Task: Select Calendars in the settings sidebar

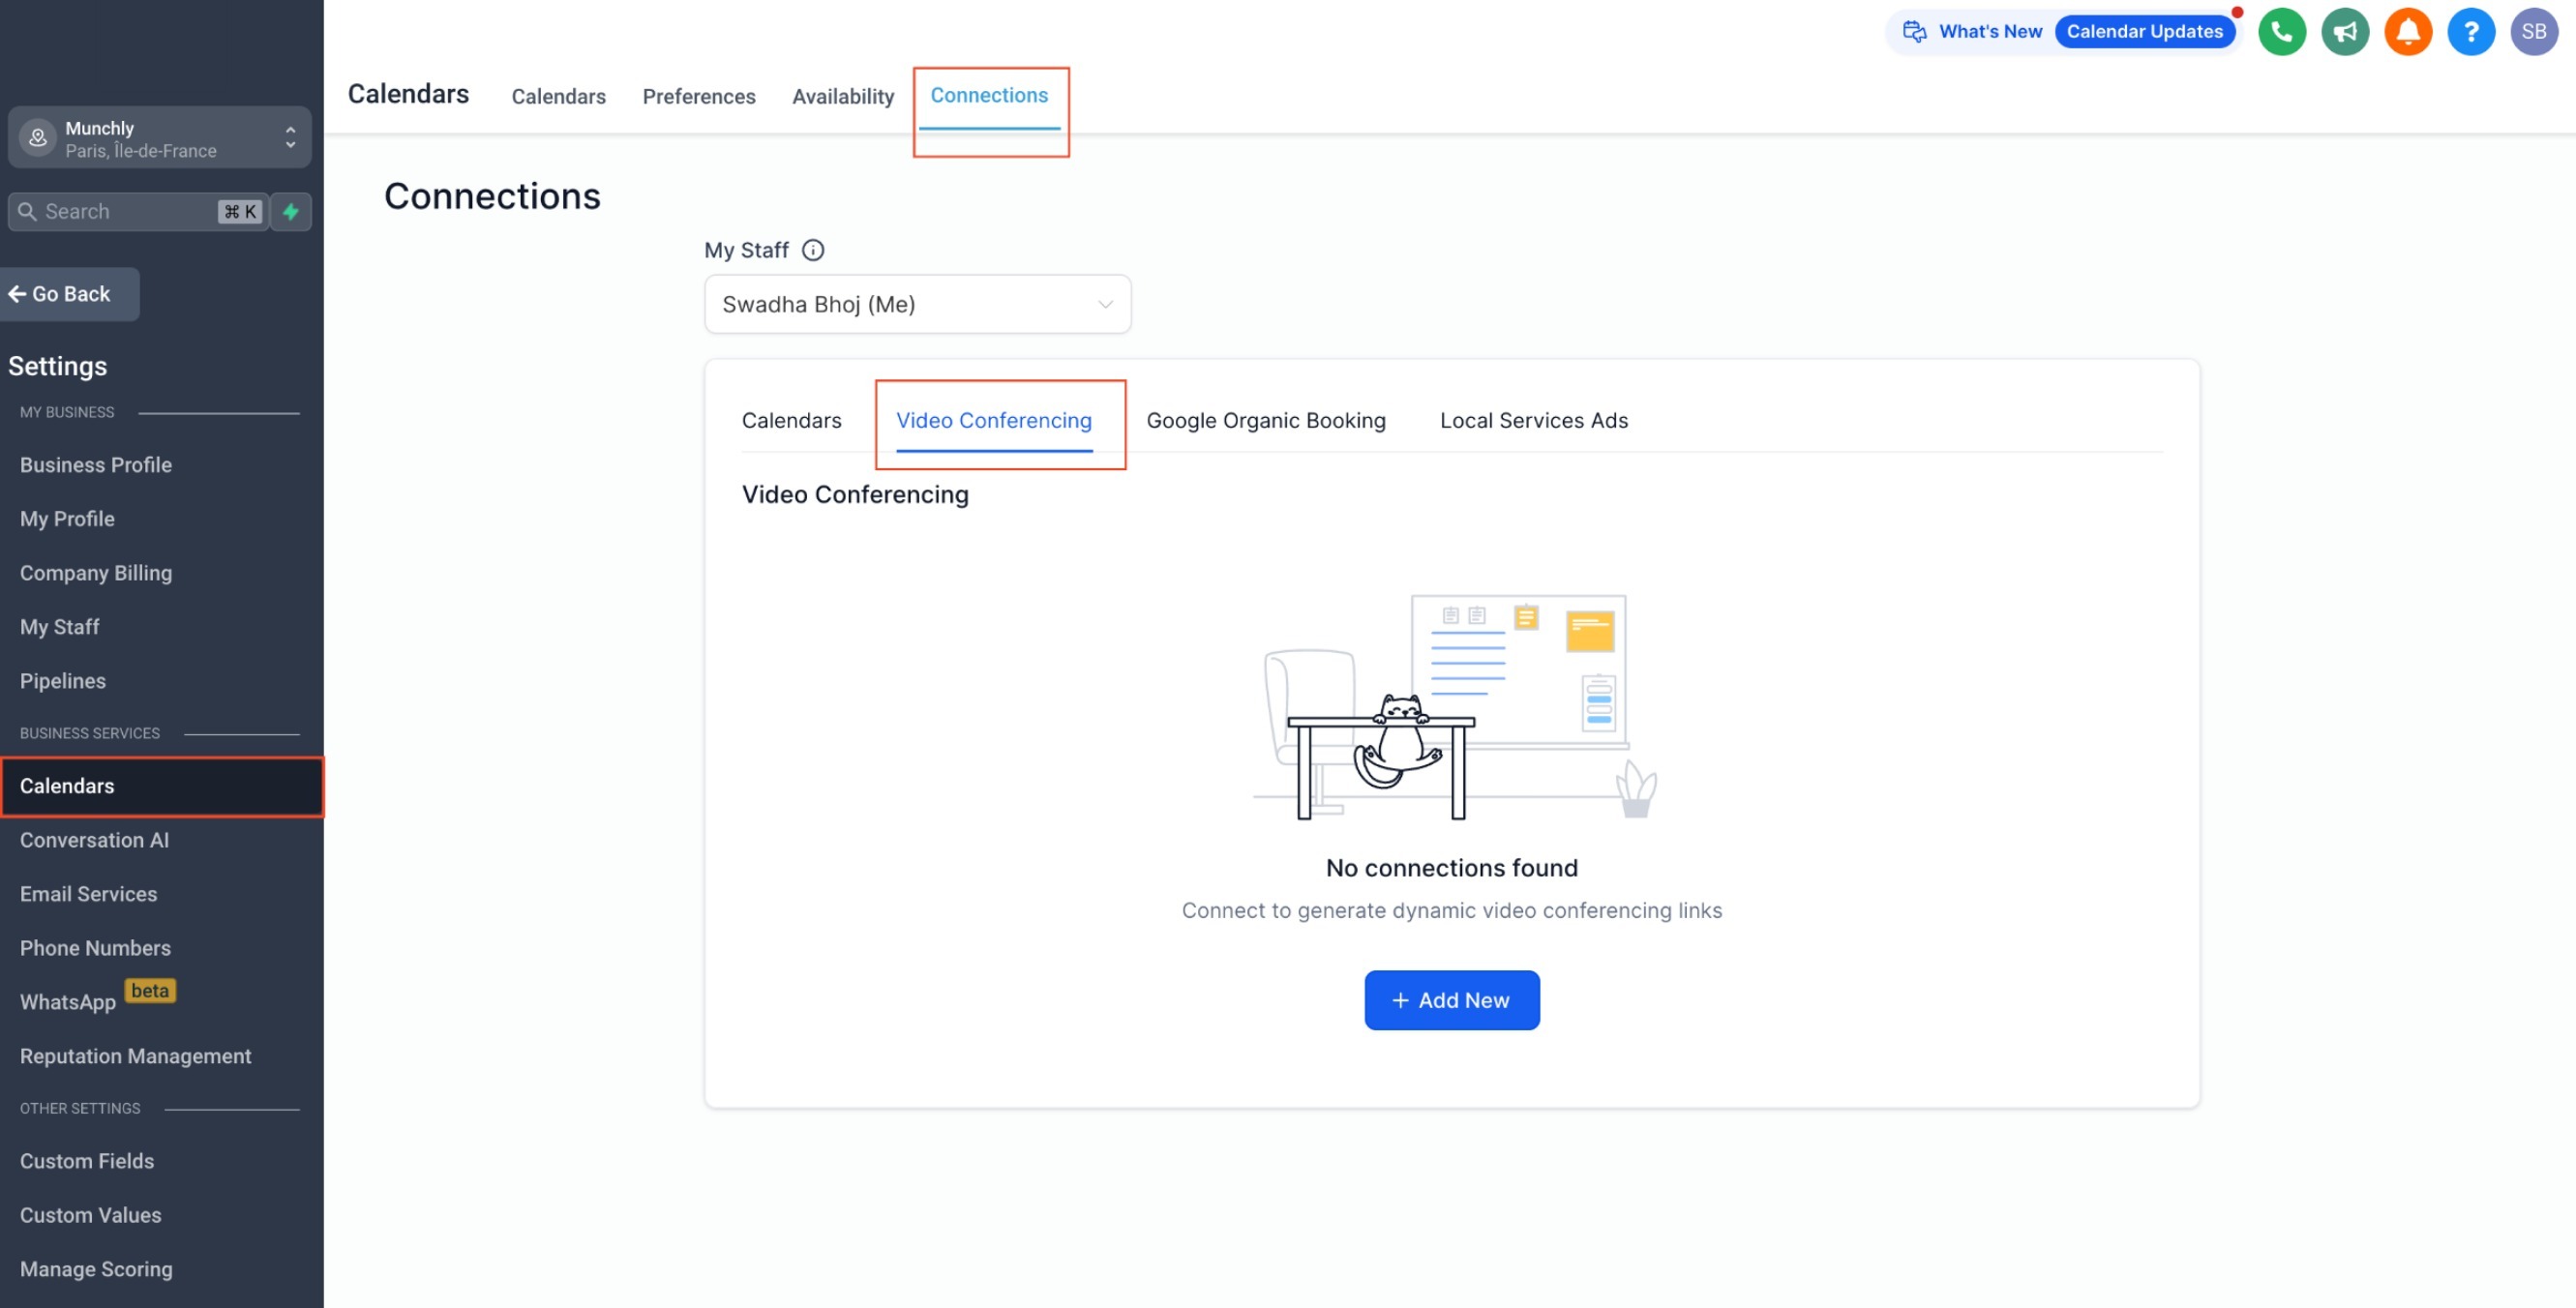Action: tap(162, 787)
